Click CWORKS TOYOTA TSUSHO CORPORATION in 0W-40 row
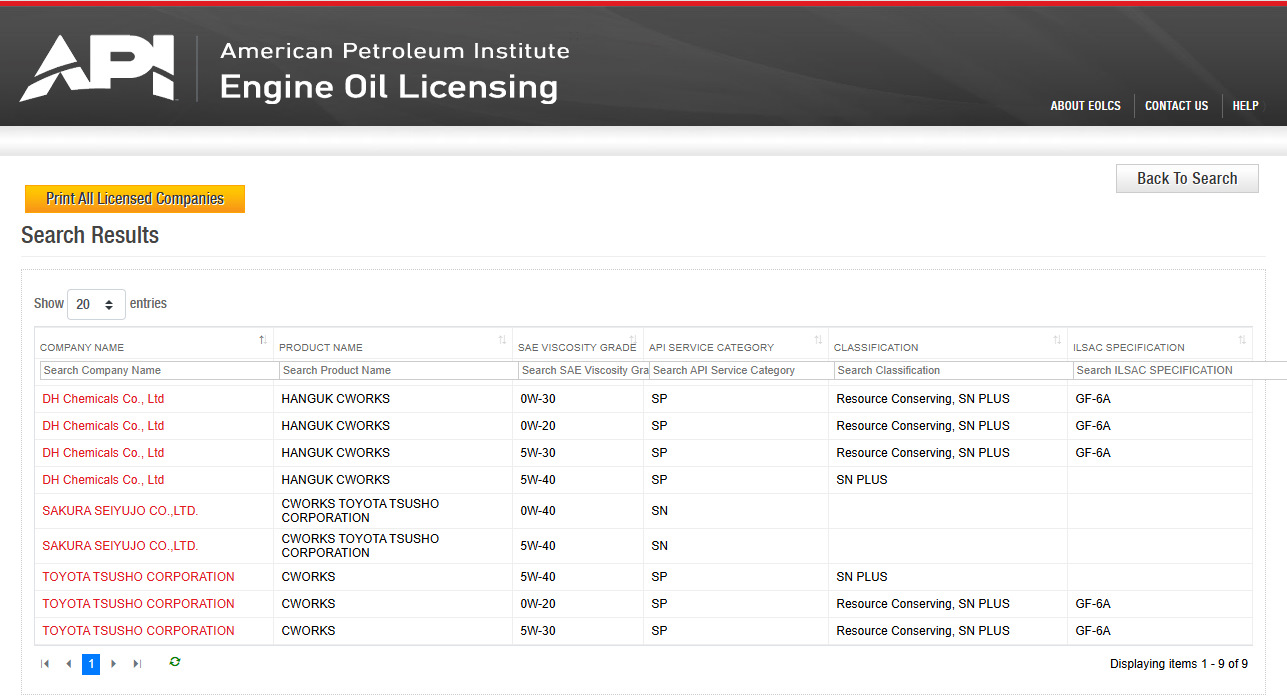The width and height of the screenshot is (1287, 698). tap(360, 511)
